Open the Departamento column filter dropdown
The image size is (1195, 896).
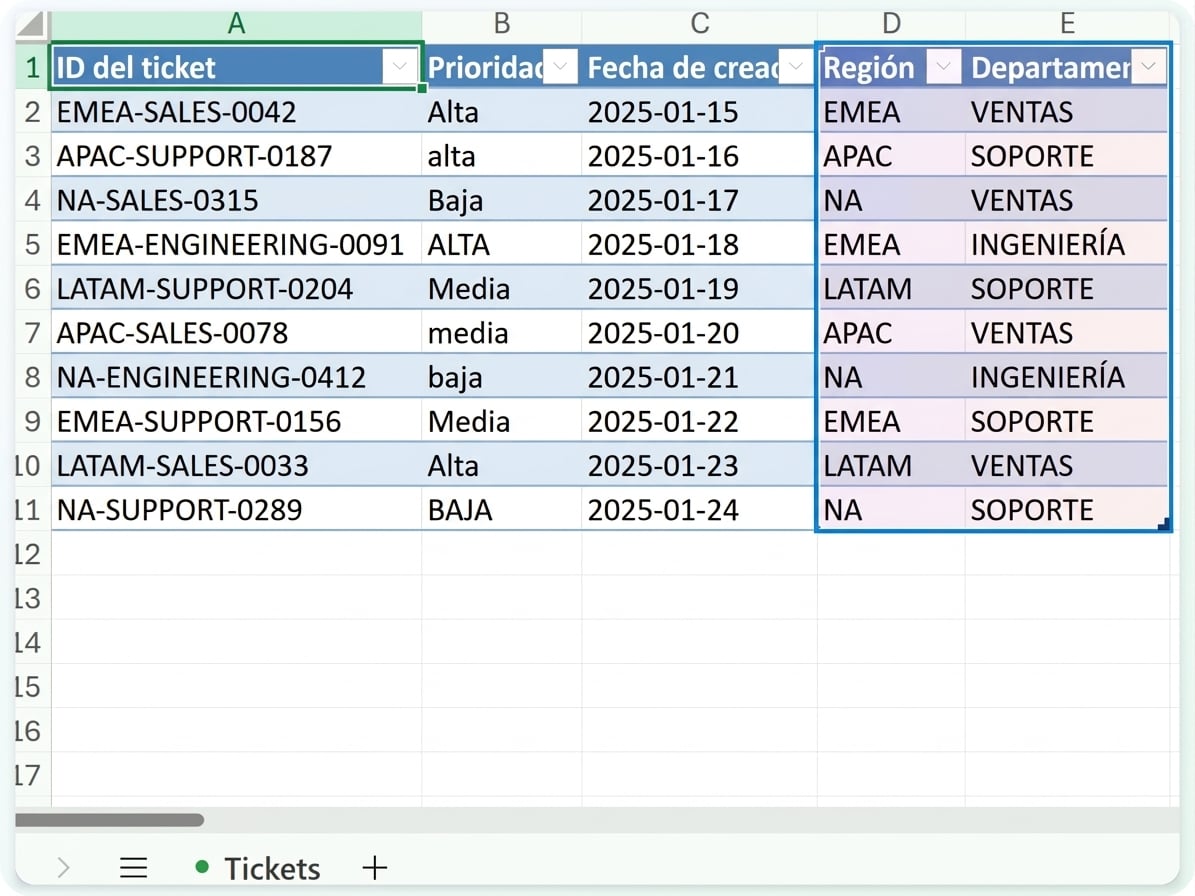click(x=1149, y=67)
